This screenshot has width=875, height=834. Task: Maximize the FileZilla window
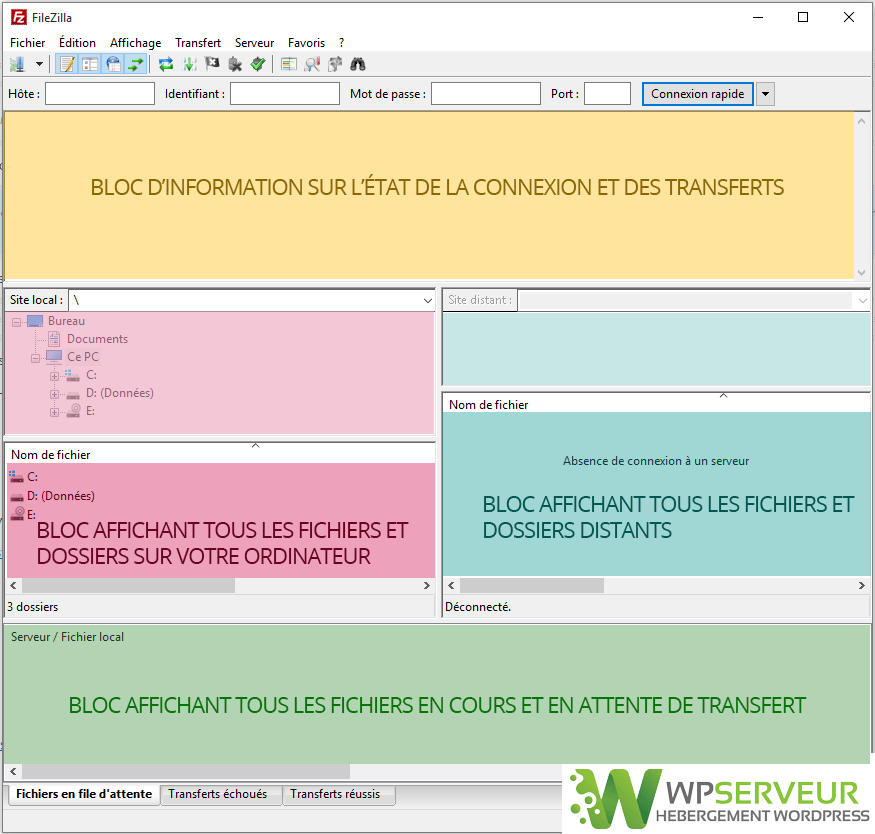click(803, 17)
